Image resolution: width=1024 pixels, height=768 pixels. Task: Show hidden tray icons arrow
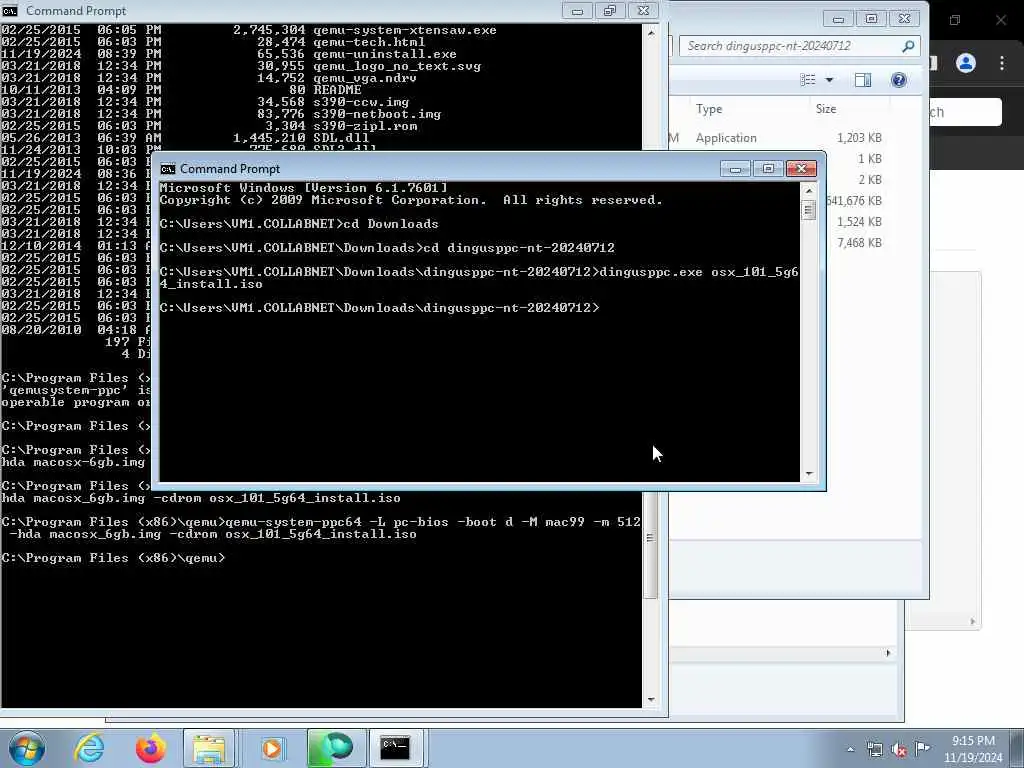click(x=850, y=750)
